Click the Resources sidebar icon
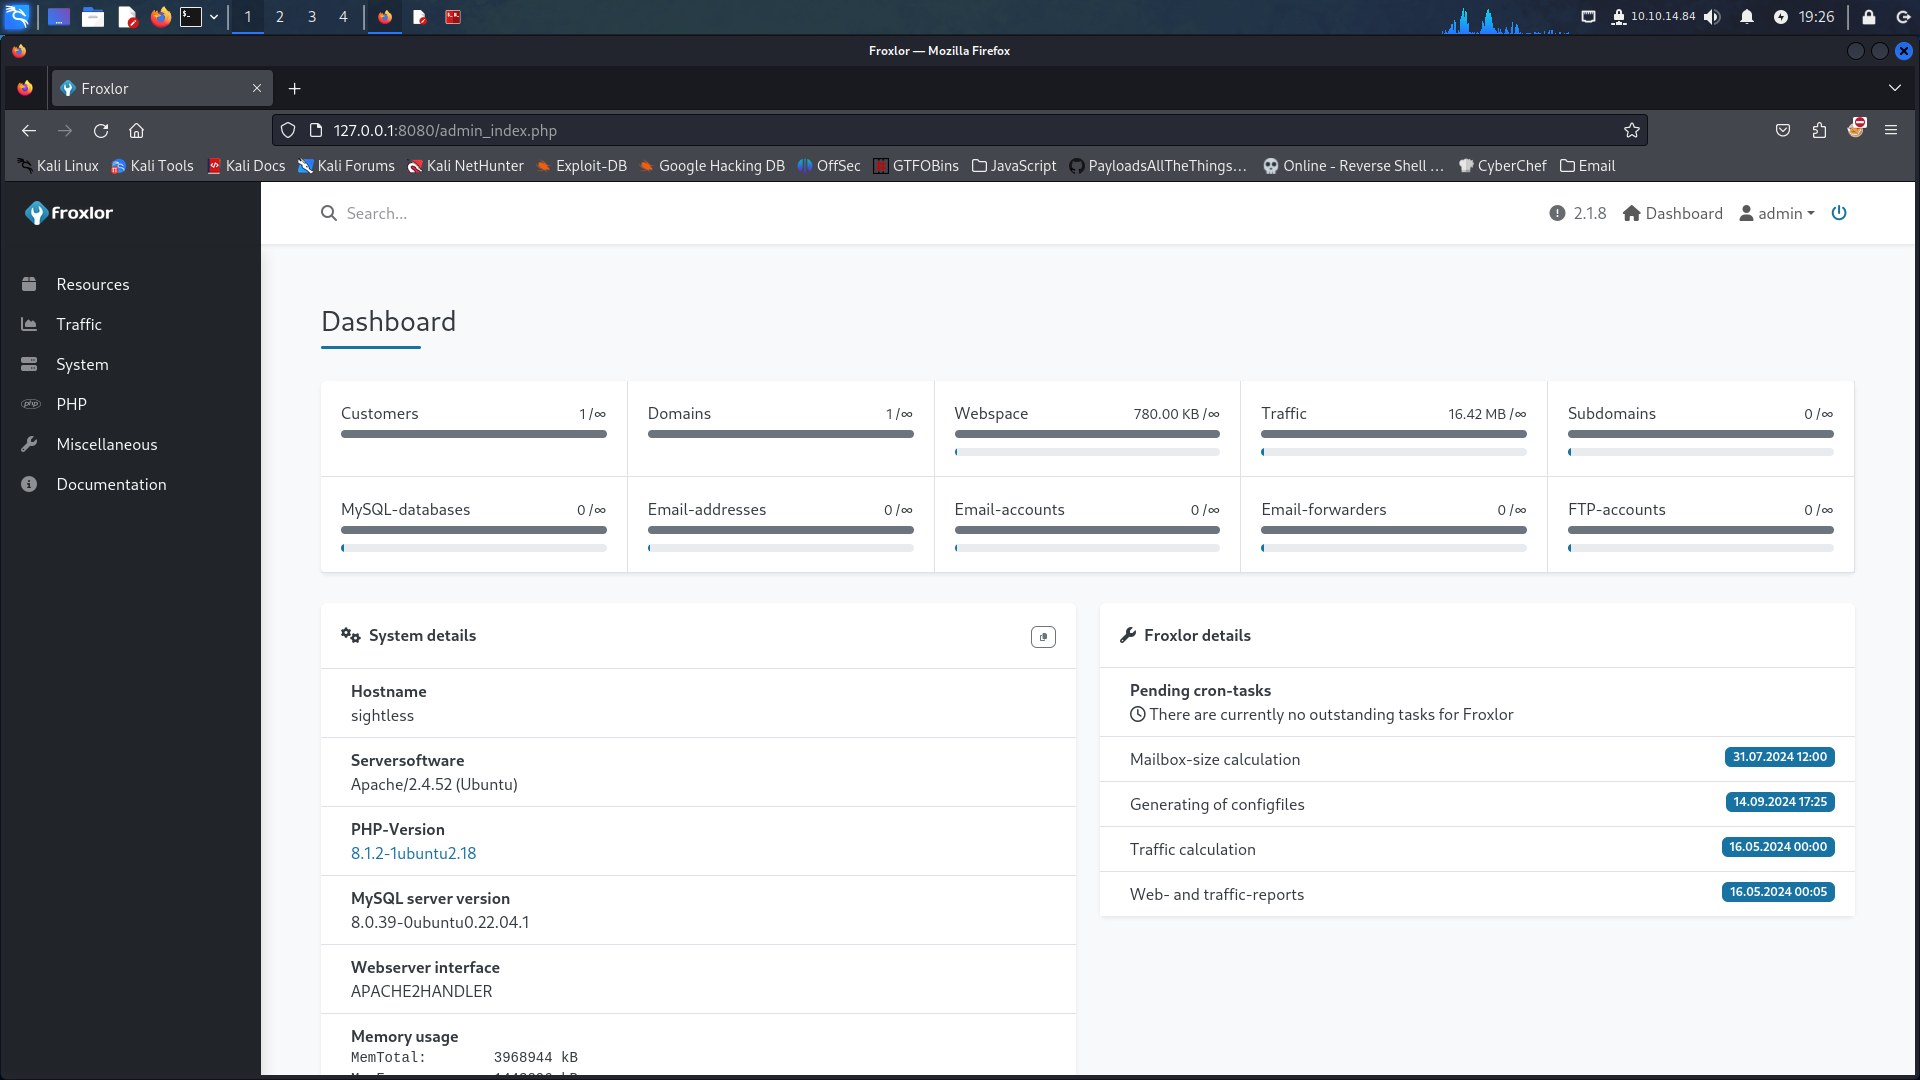1920x1080 pixels. [x=29, y=284]
